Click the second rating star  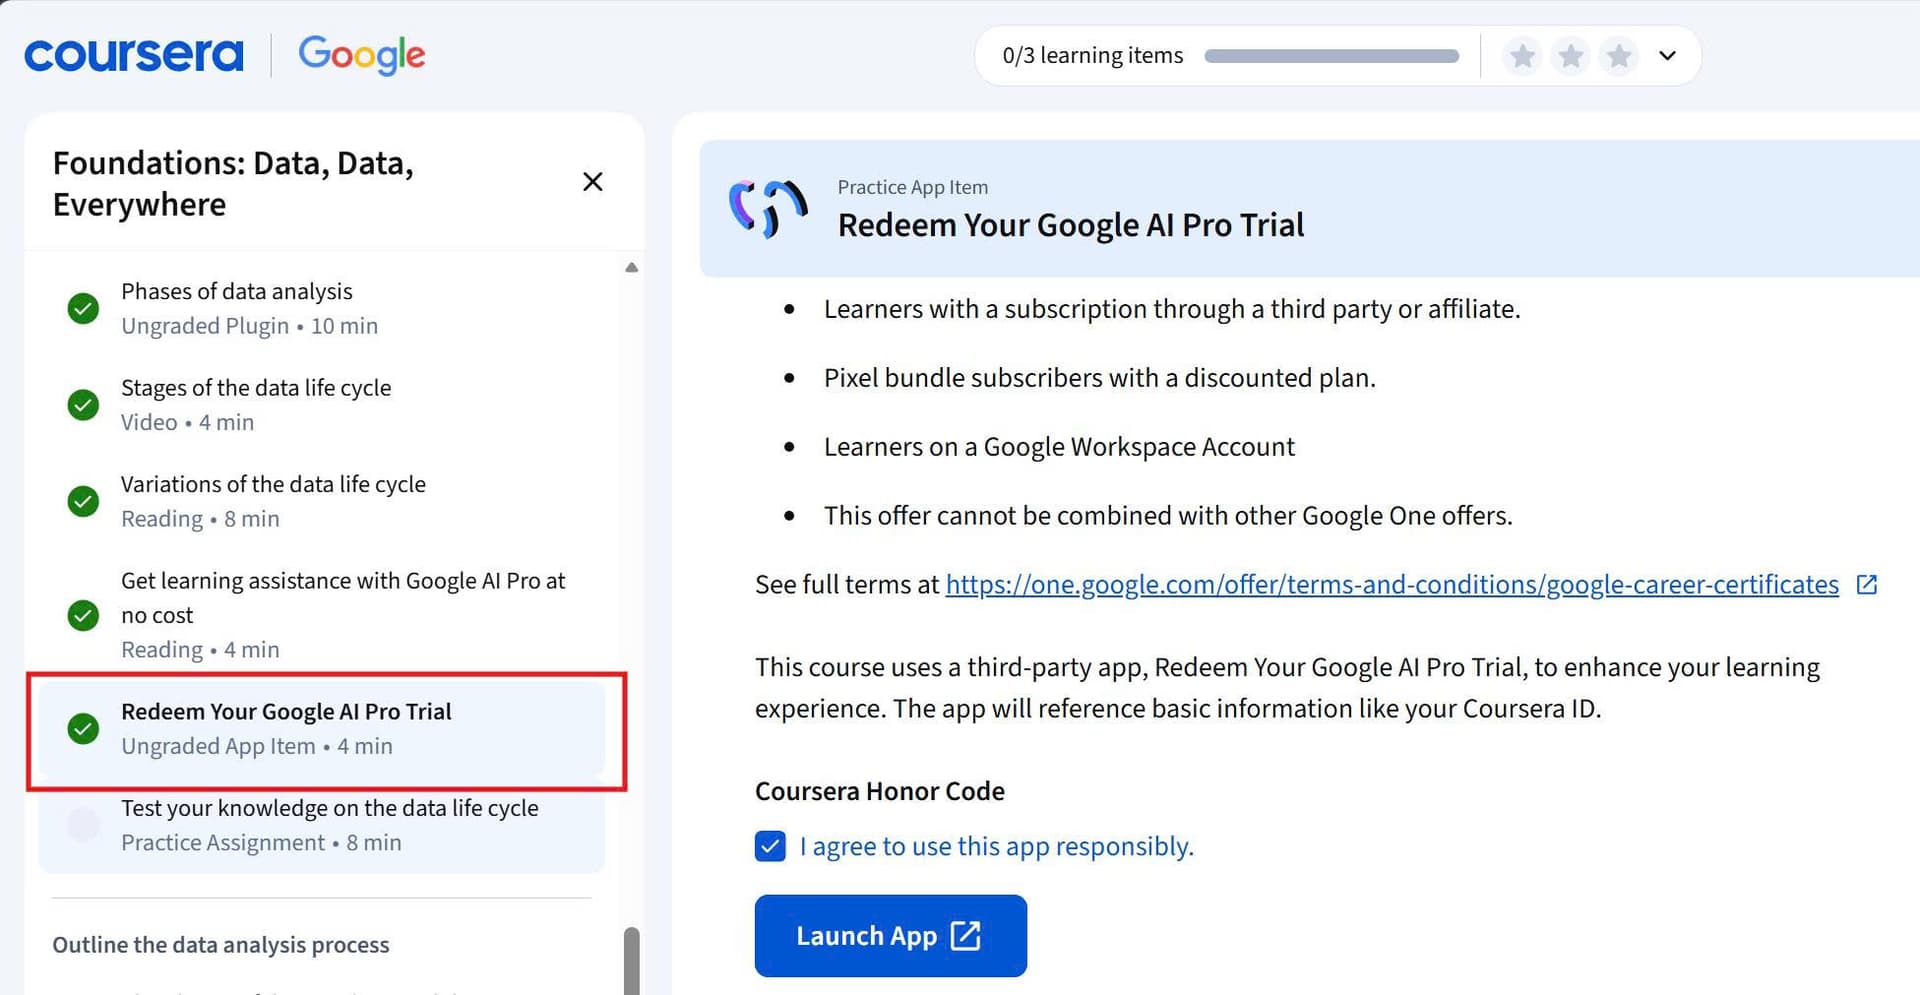pyautogui.click(x=1570, y=56)
